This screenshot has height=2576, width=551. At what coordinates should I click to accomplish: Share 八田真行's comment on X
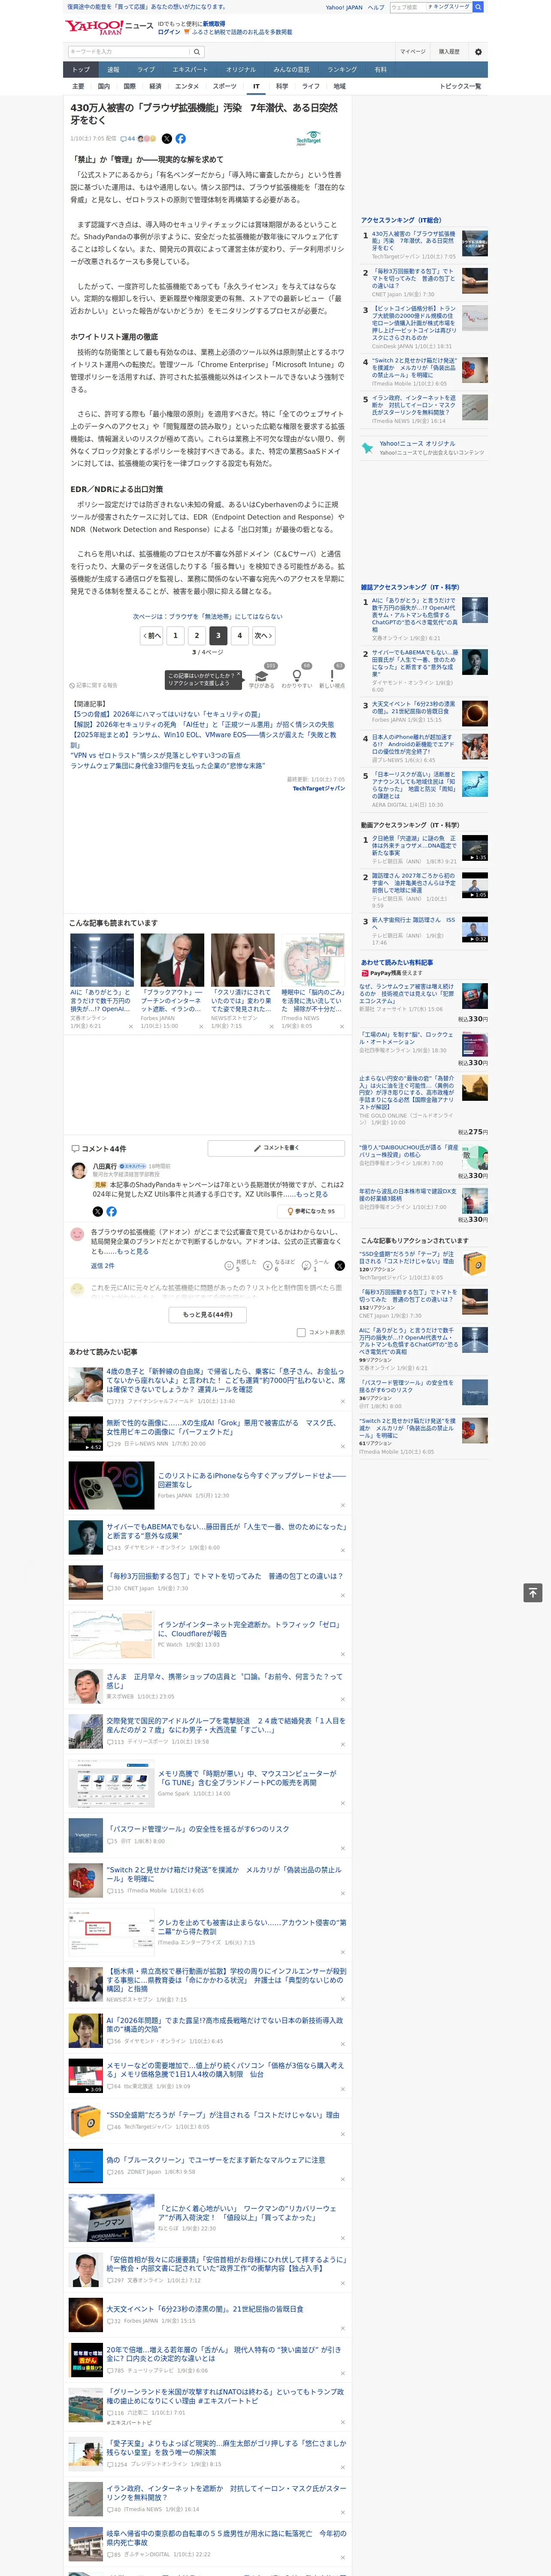[x=97, y=1211]
